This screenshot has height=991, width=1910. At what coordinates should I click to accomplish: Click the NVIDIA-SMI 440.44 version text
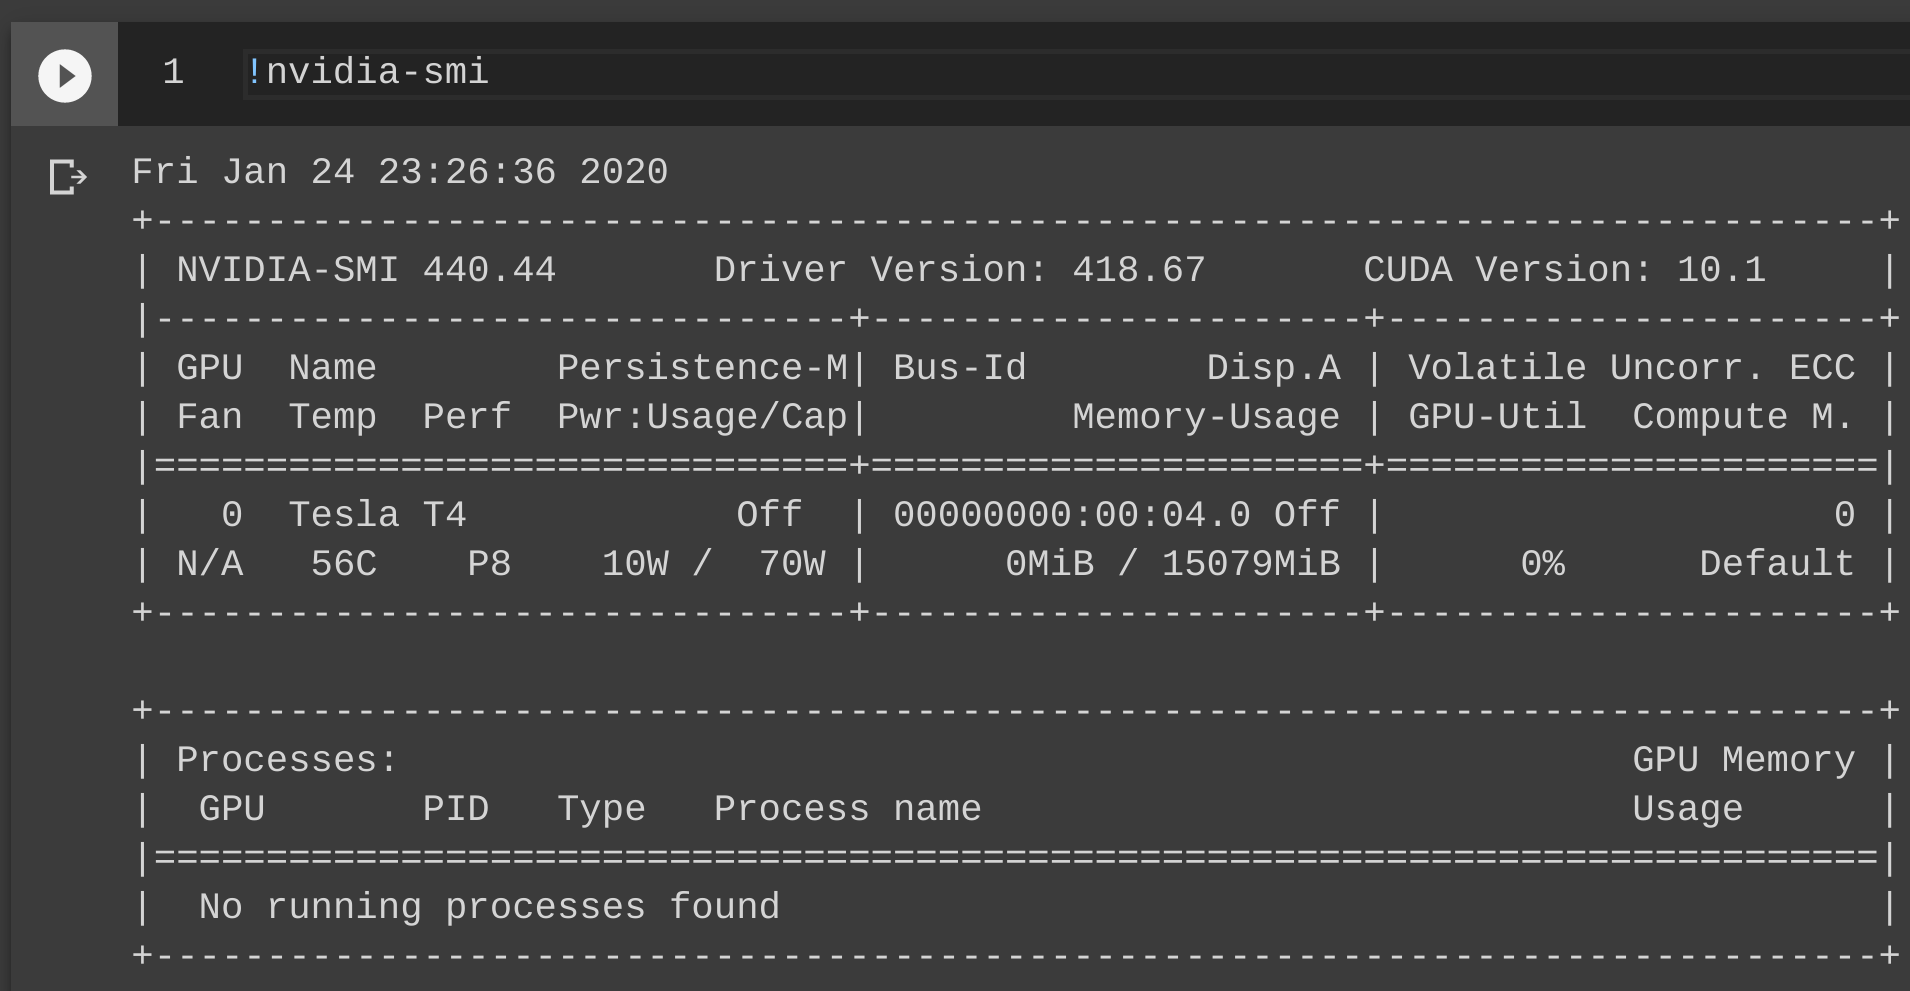tap(365, 268)
